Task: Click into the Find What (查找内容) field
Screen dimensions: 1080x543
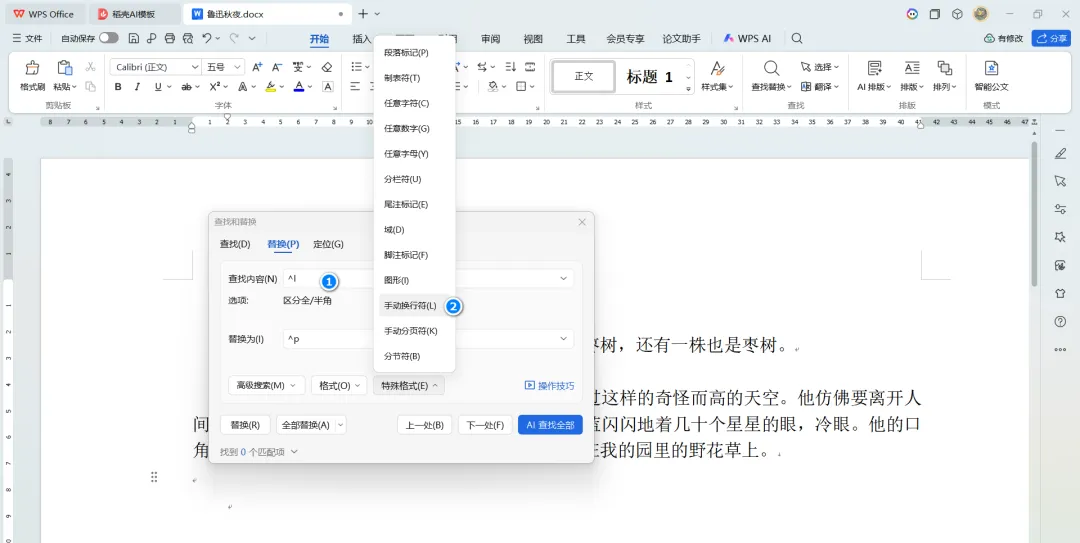Action: 428,278
